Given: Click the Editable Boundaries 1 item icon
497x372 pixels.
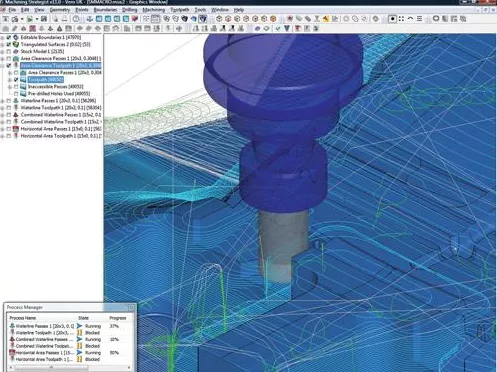Looking at the screenshot, I should point(16,37).
